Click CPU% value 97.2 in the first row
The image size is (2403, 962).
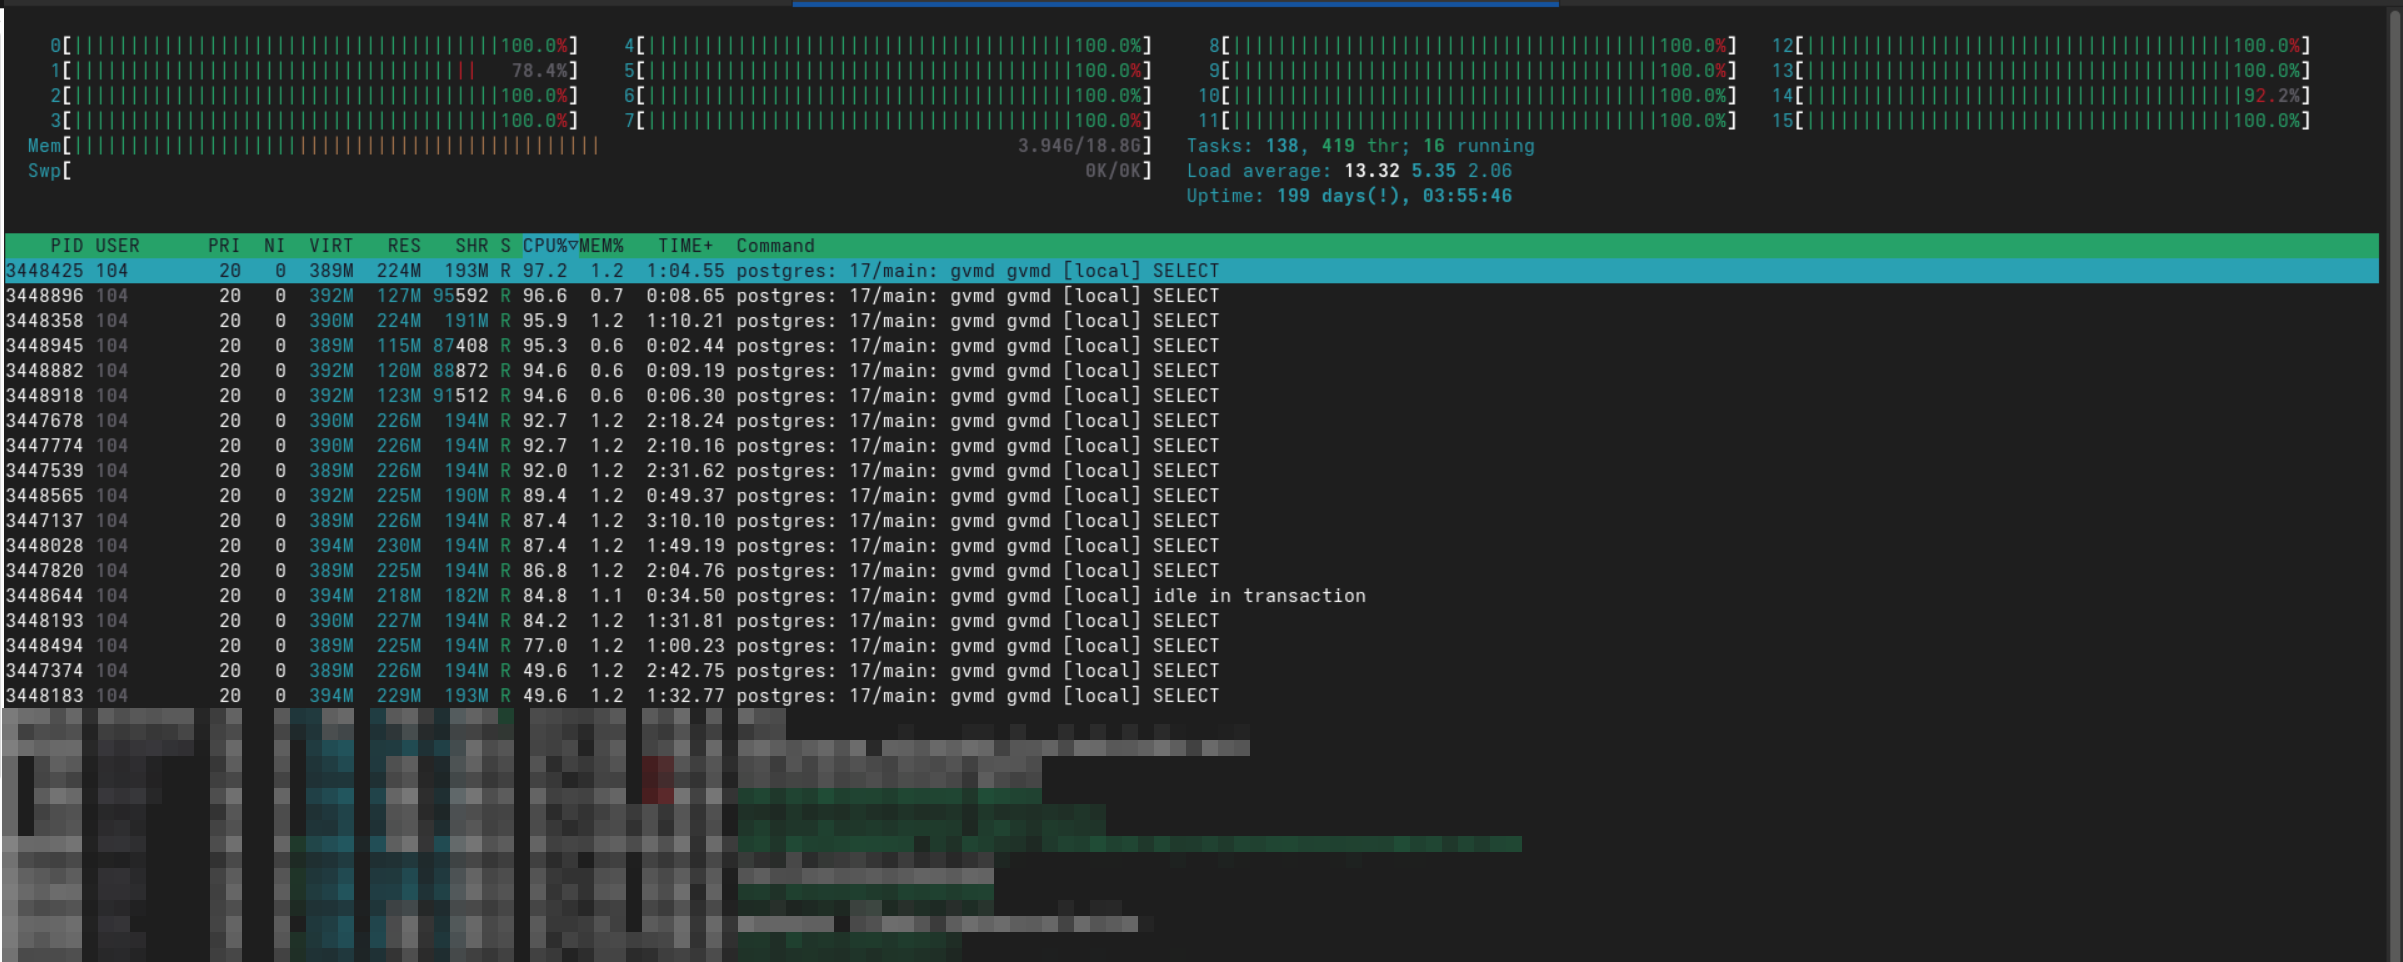[545, 271]
